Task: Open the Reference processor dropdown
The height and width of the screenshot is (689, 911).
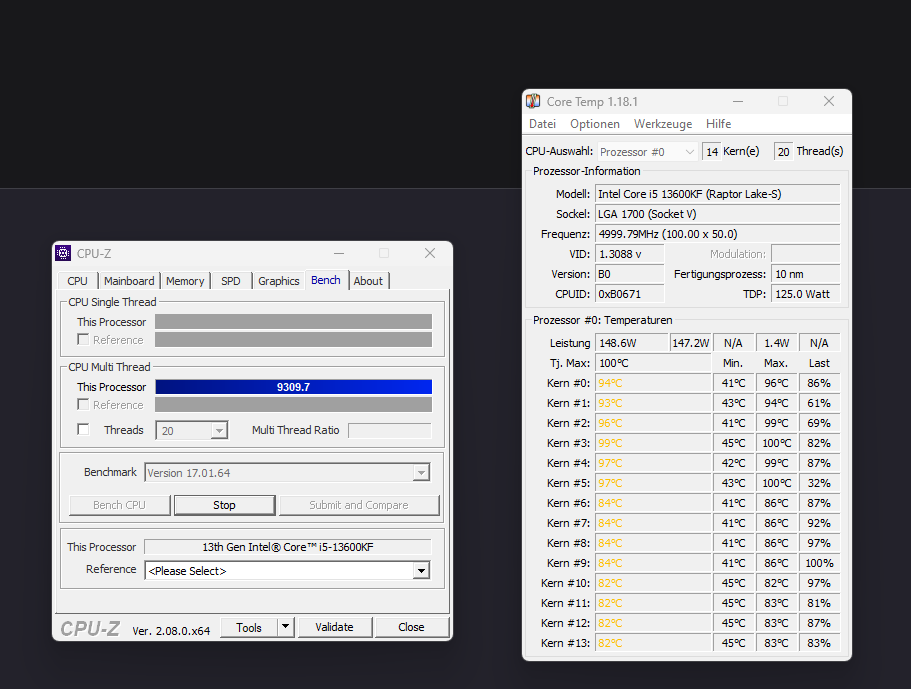Action: [x=421, y=570]
